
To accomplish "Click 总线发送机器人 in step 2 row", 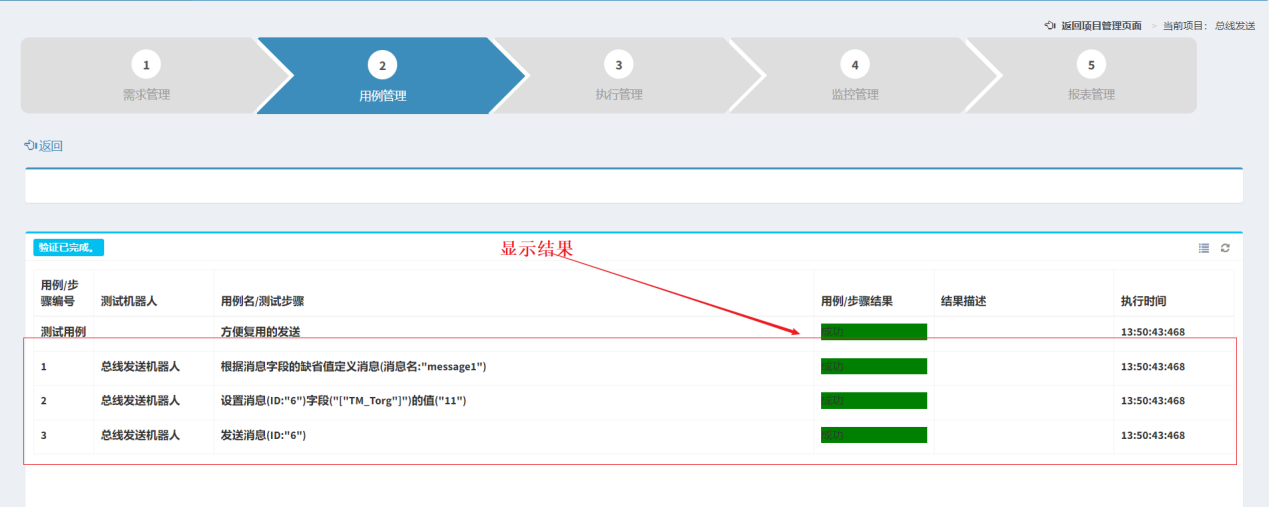I will pos(140,401).
